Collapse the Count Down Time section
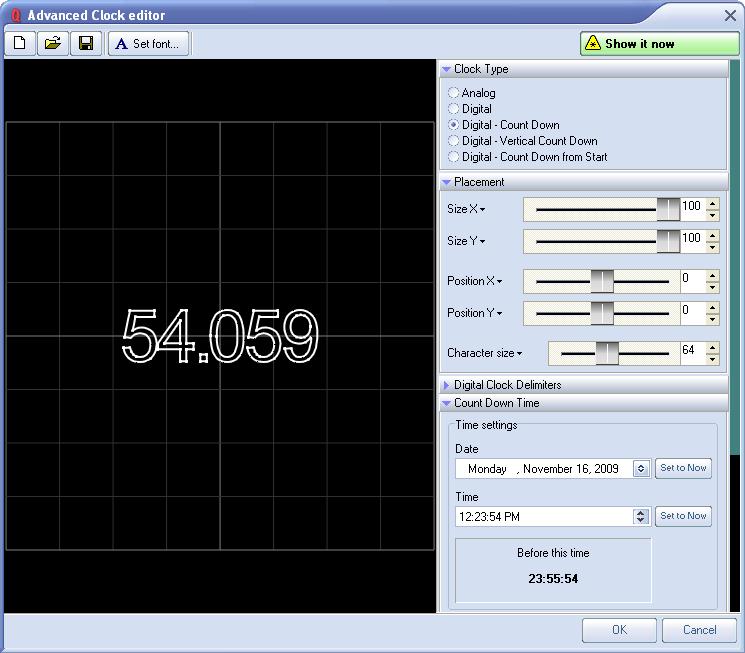This screenshot has width=745, height=653. pyautogui.click(x=496, y=403)
